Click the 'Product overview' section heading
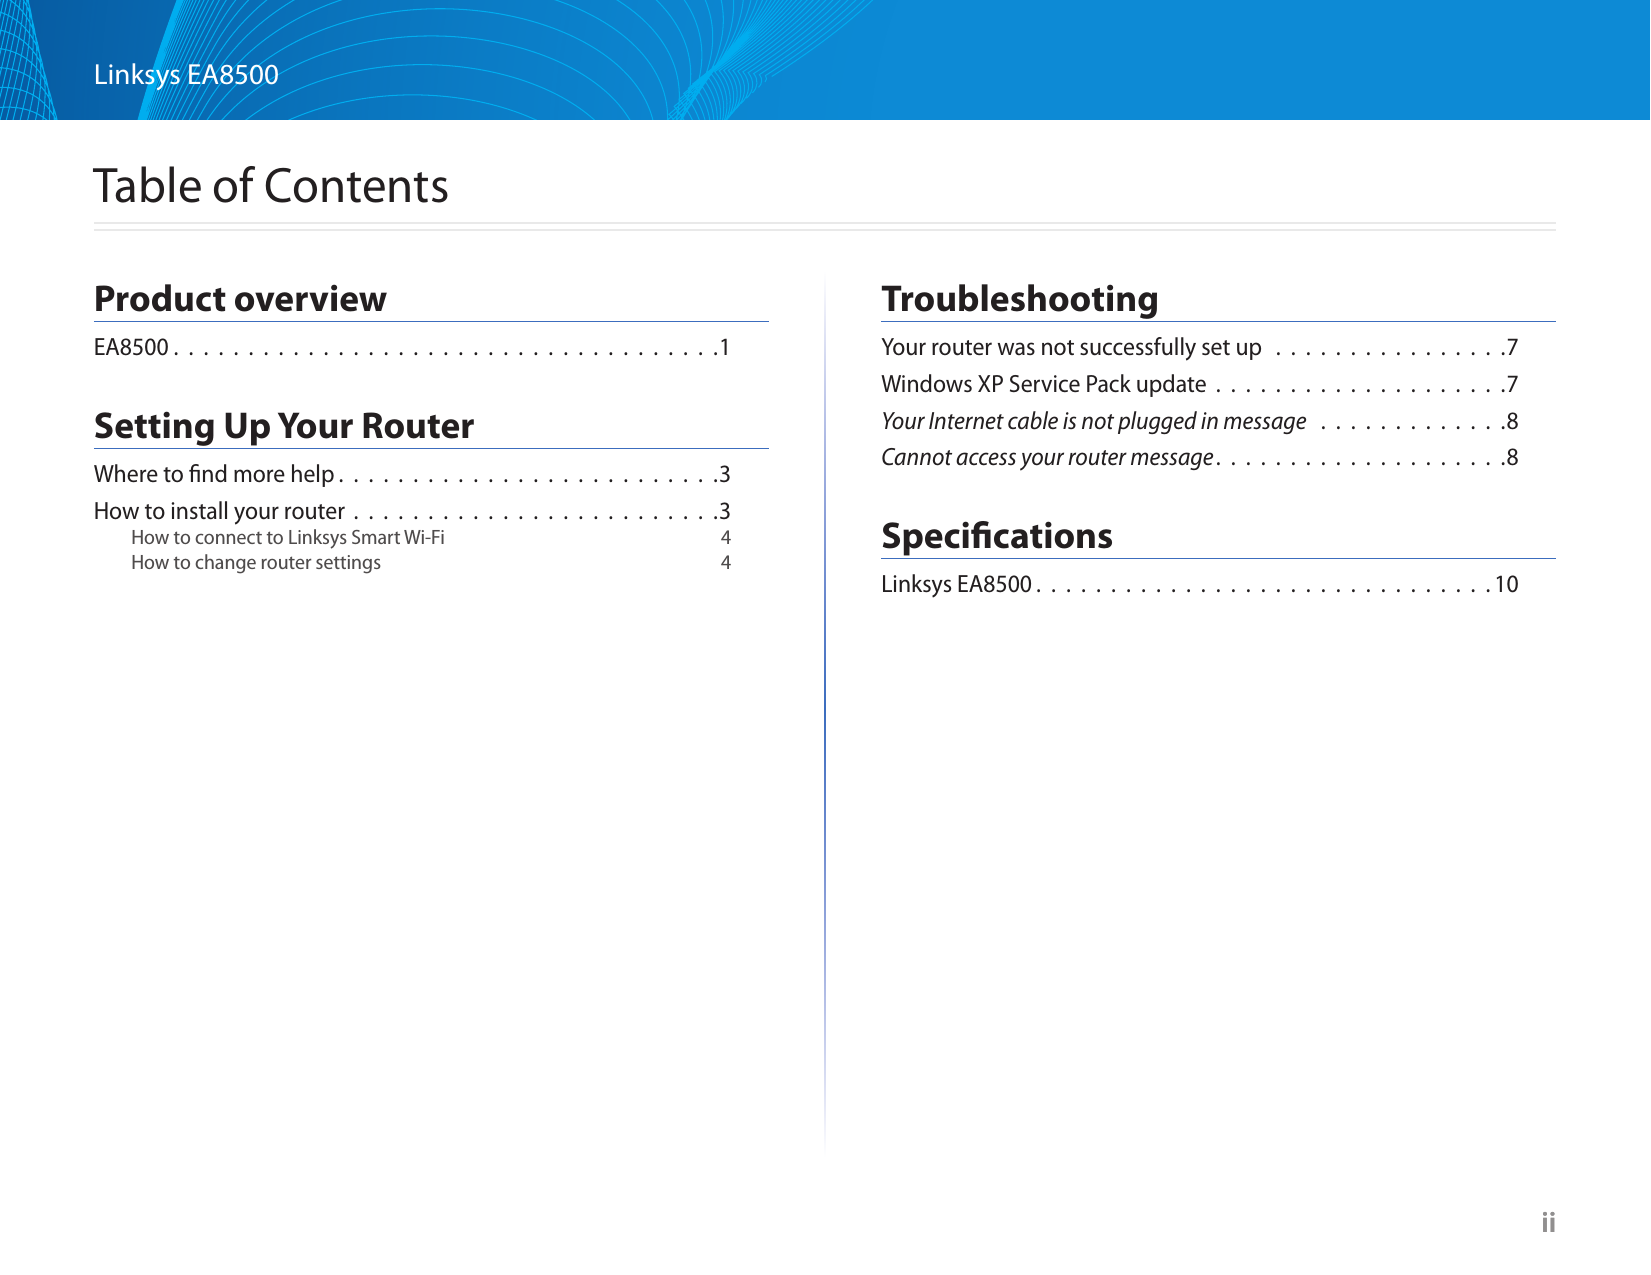This screenshot has height=1275, width=1651. (240, 299)
